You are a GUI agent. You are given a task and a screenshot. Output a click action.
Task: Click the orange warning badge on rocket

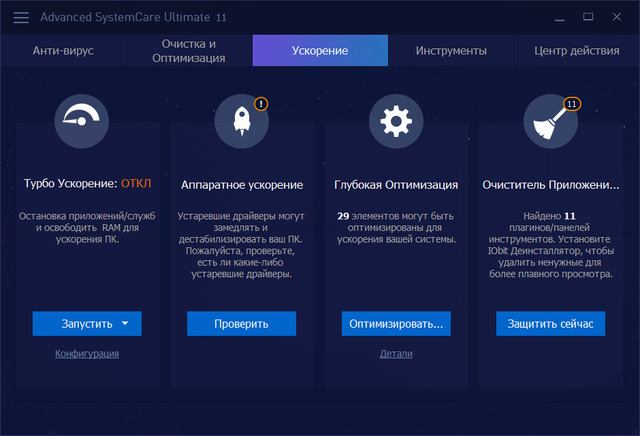[x=261, y=103]
